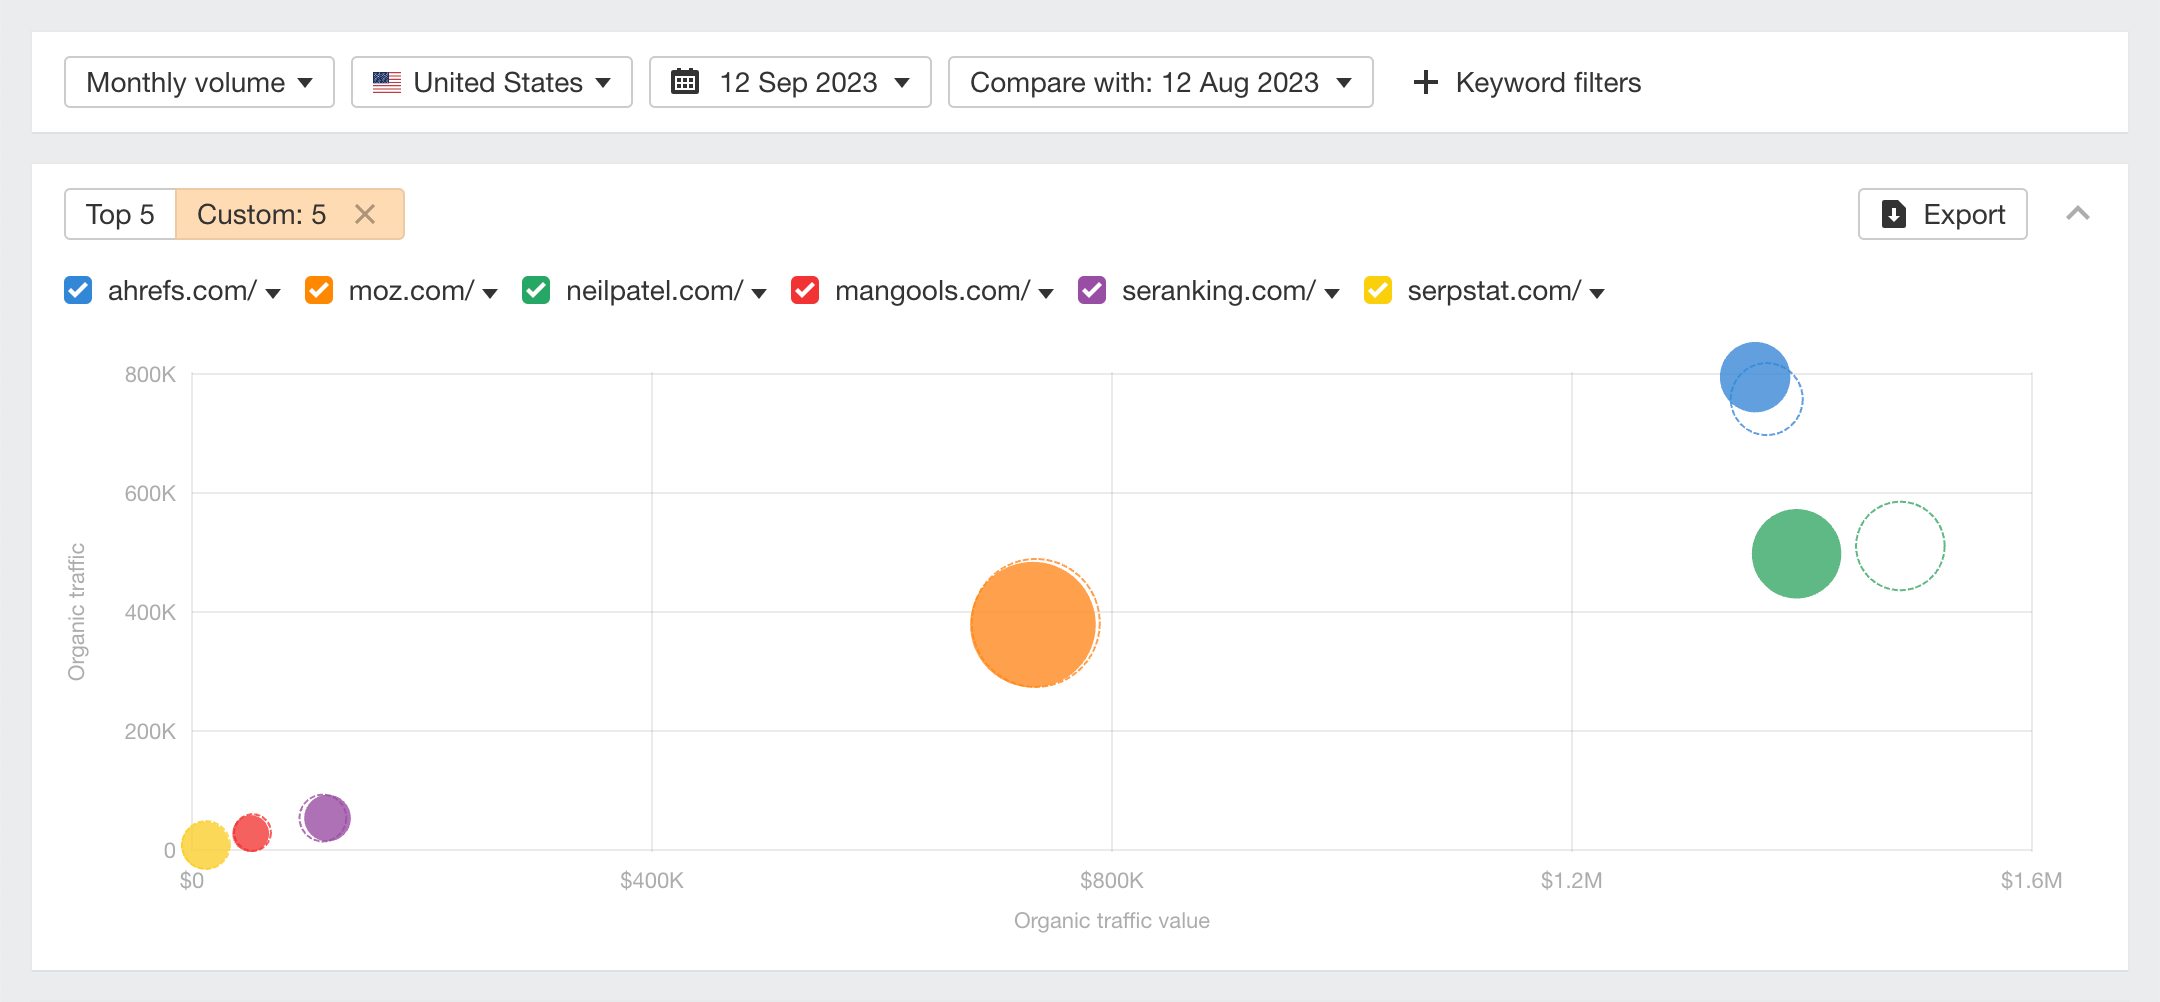Uncheck the seranking.com checkbox
2160x1002 pixels.
[x=1091, y=290]
